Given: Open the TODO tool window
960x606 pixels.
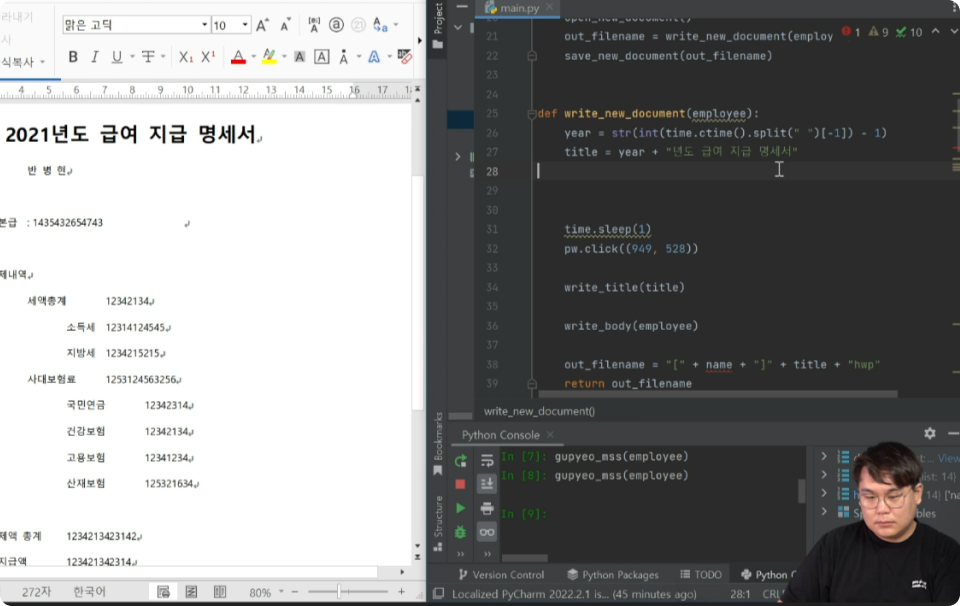Looking at the screenshot, I should pos(701,575).
